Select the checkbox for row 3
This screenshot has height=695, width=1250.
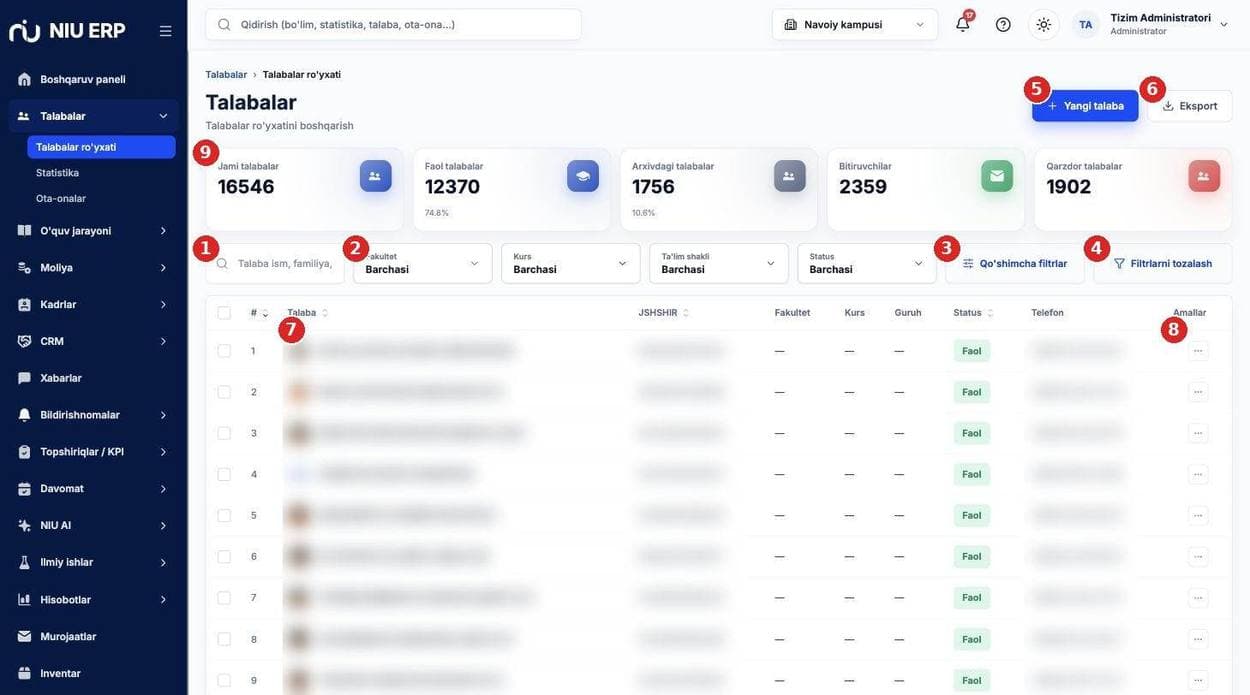pos(224,433)
